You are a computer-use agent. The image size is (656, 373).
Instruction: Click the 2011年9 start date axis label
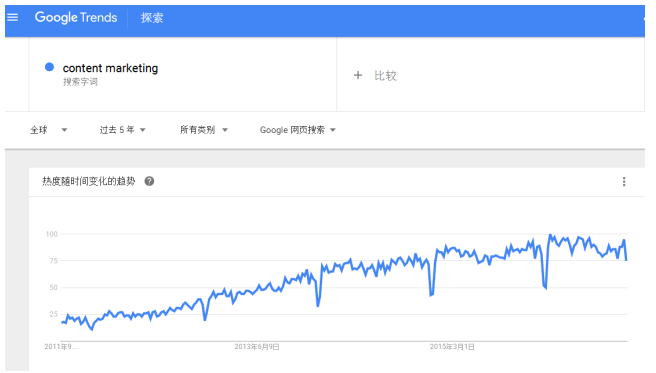click(61, 347)
